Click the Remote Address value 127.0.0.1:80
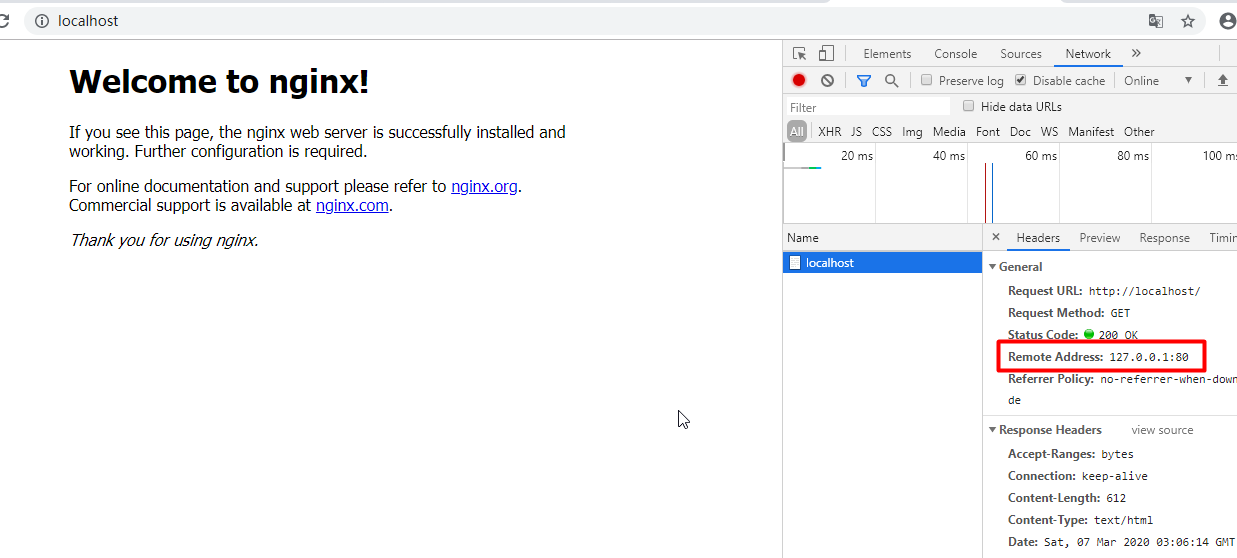The height and width of the screenshot is (558, 1237). coord(1148,357)
